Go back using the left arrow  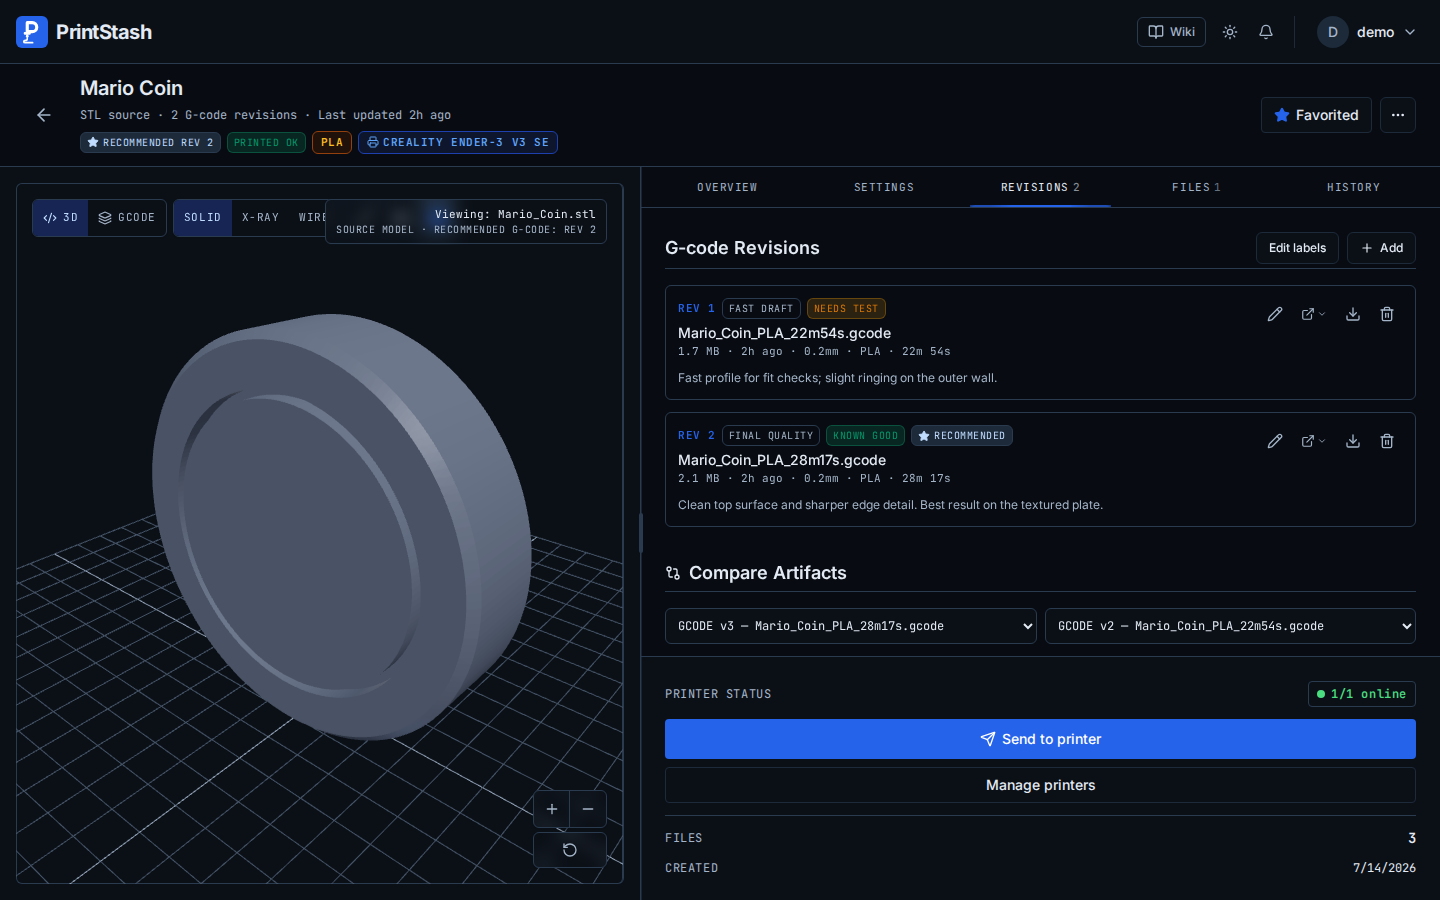coord(44,115)
